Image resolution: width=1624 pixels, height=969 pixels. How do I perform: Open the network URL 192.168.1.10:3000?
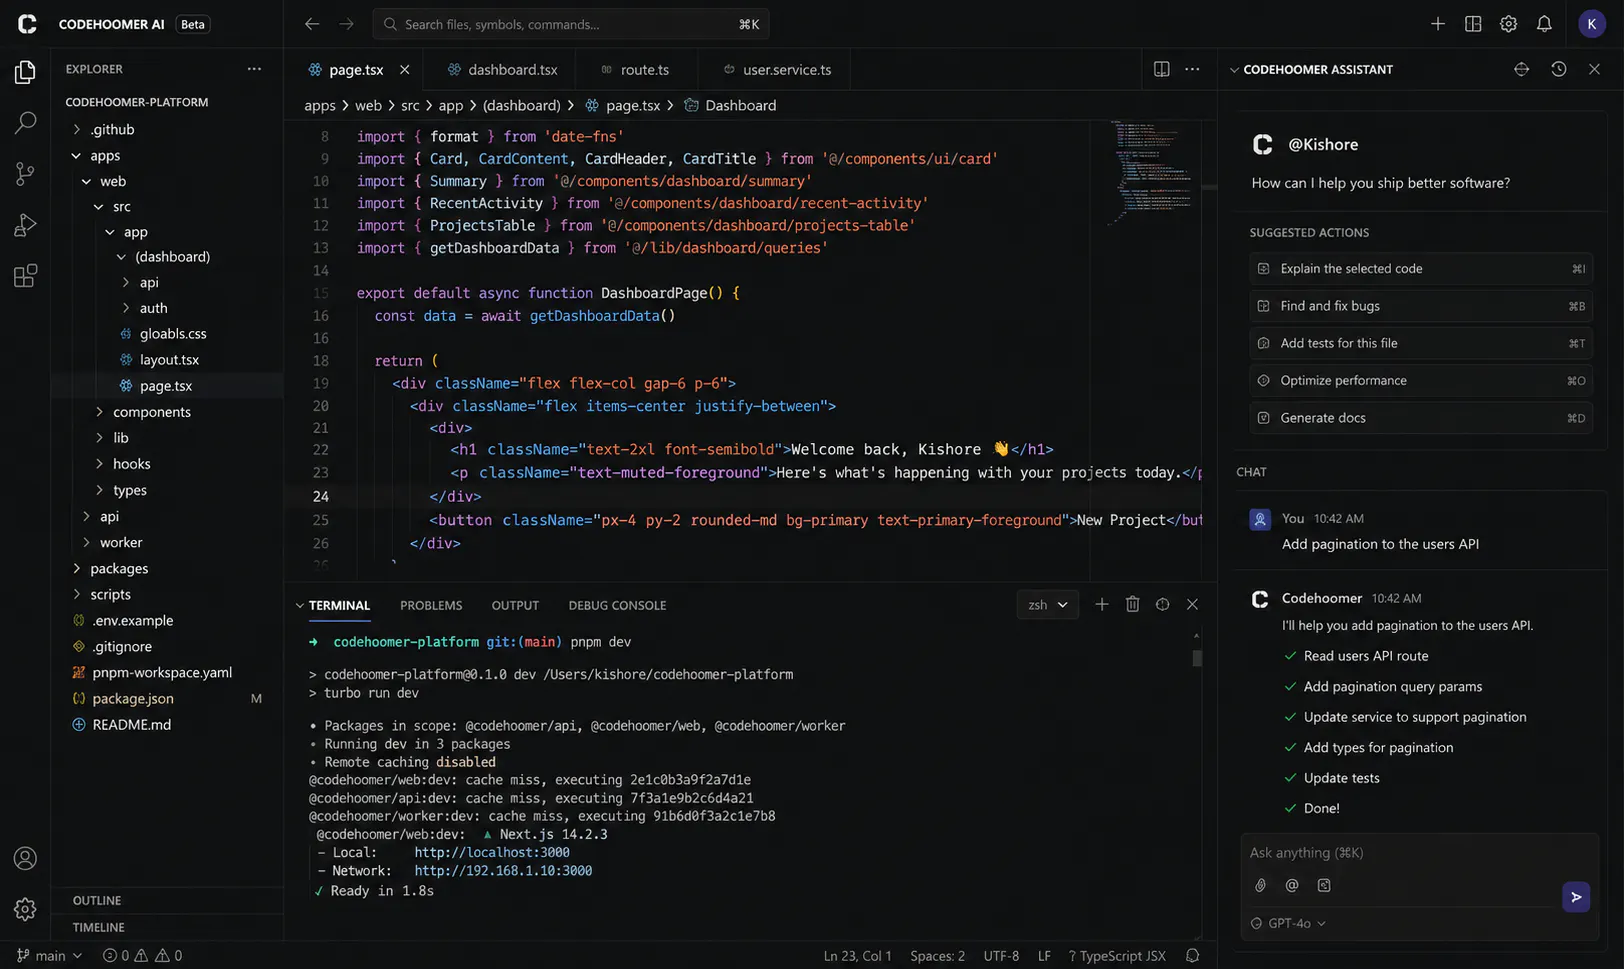pos(503,871)
